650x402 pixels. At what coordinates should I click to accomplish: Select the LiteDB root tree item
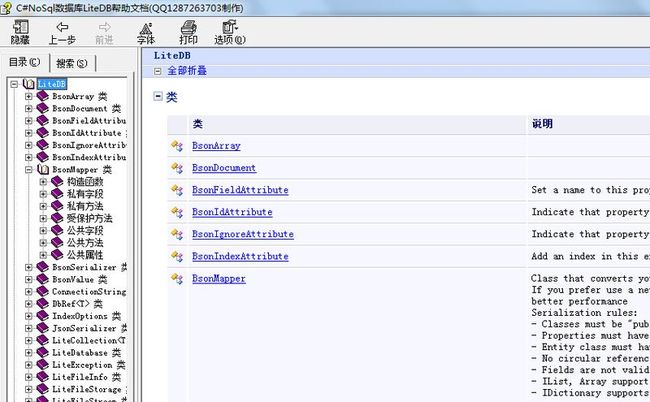click(52, 84)
